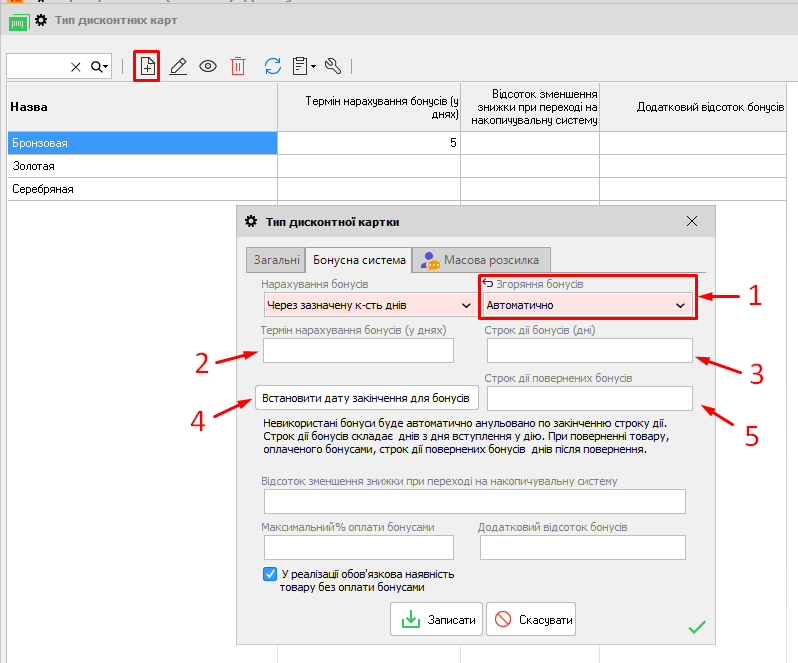Click the red delete trash icon
The width and height of the screenshot is (798, 663).
click(x=238, y=66)
